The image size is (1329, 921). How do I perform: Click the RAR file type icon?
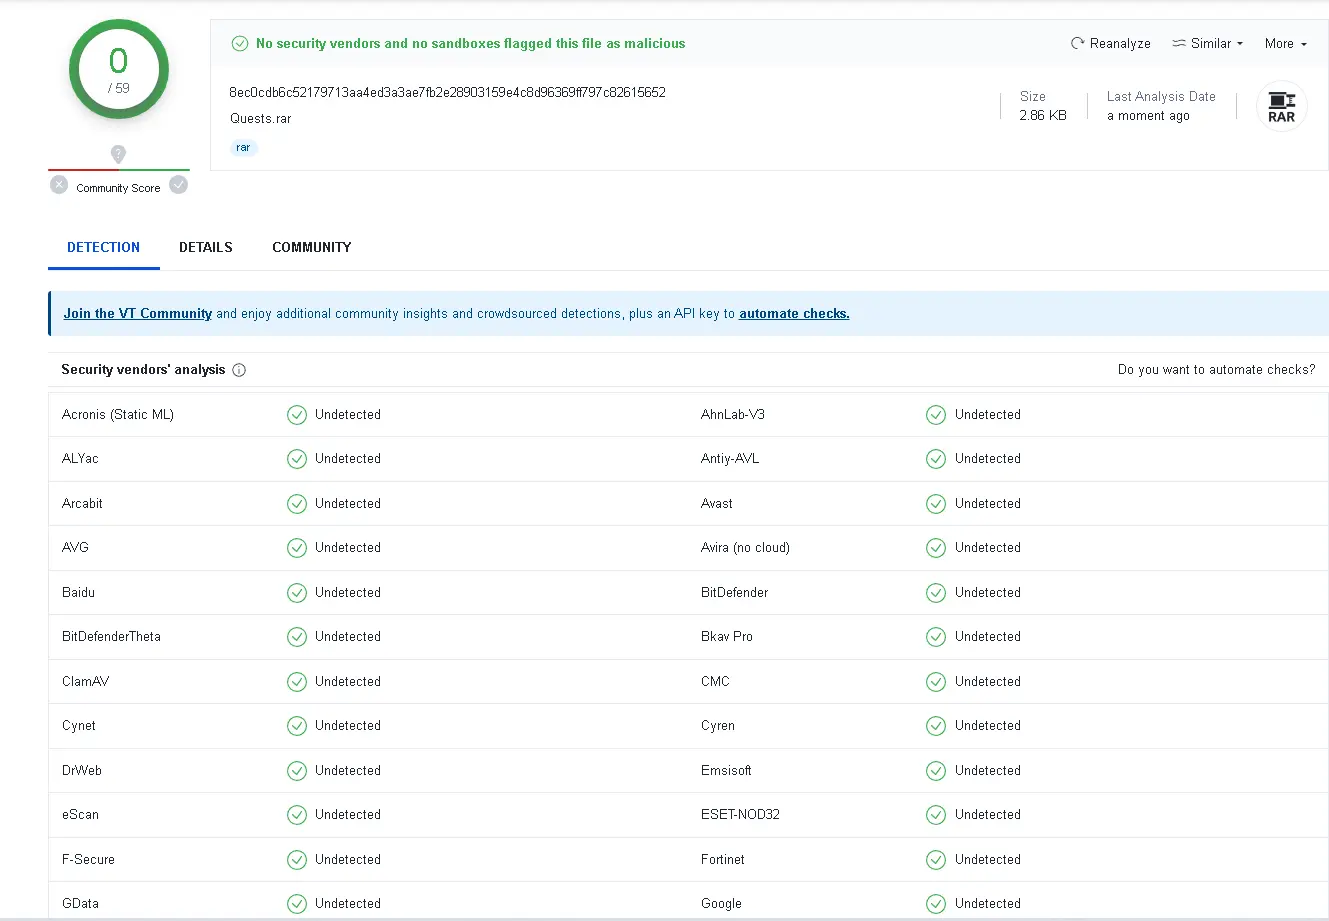1281,106
